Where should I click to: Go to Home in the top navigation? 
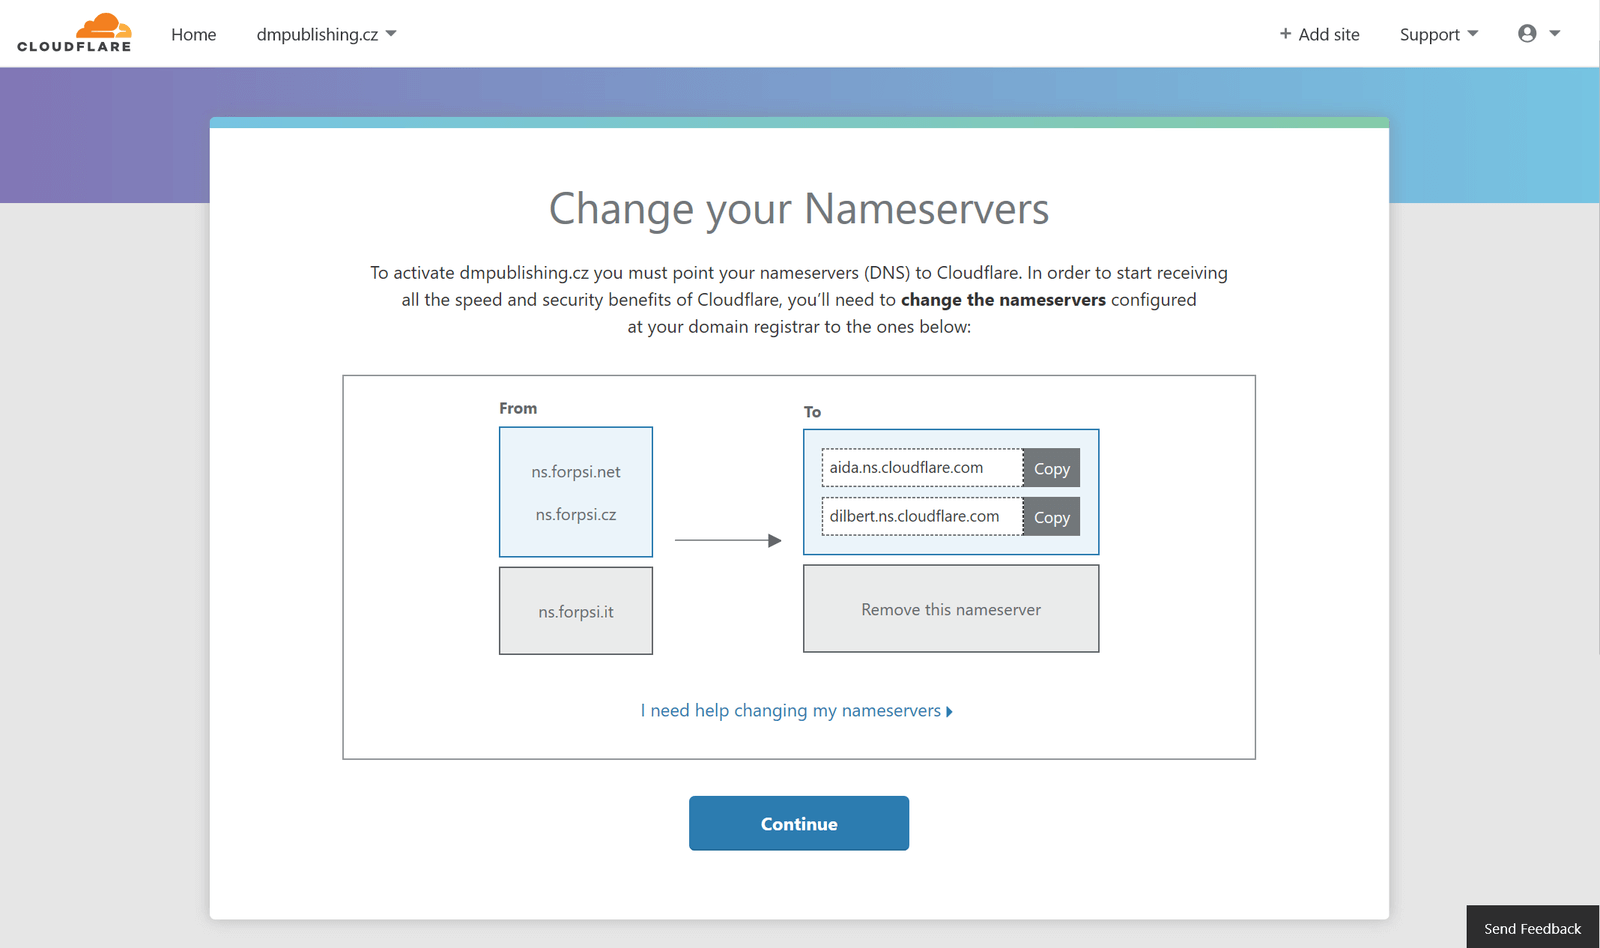pyautogui.click(x=193, y=34)
